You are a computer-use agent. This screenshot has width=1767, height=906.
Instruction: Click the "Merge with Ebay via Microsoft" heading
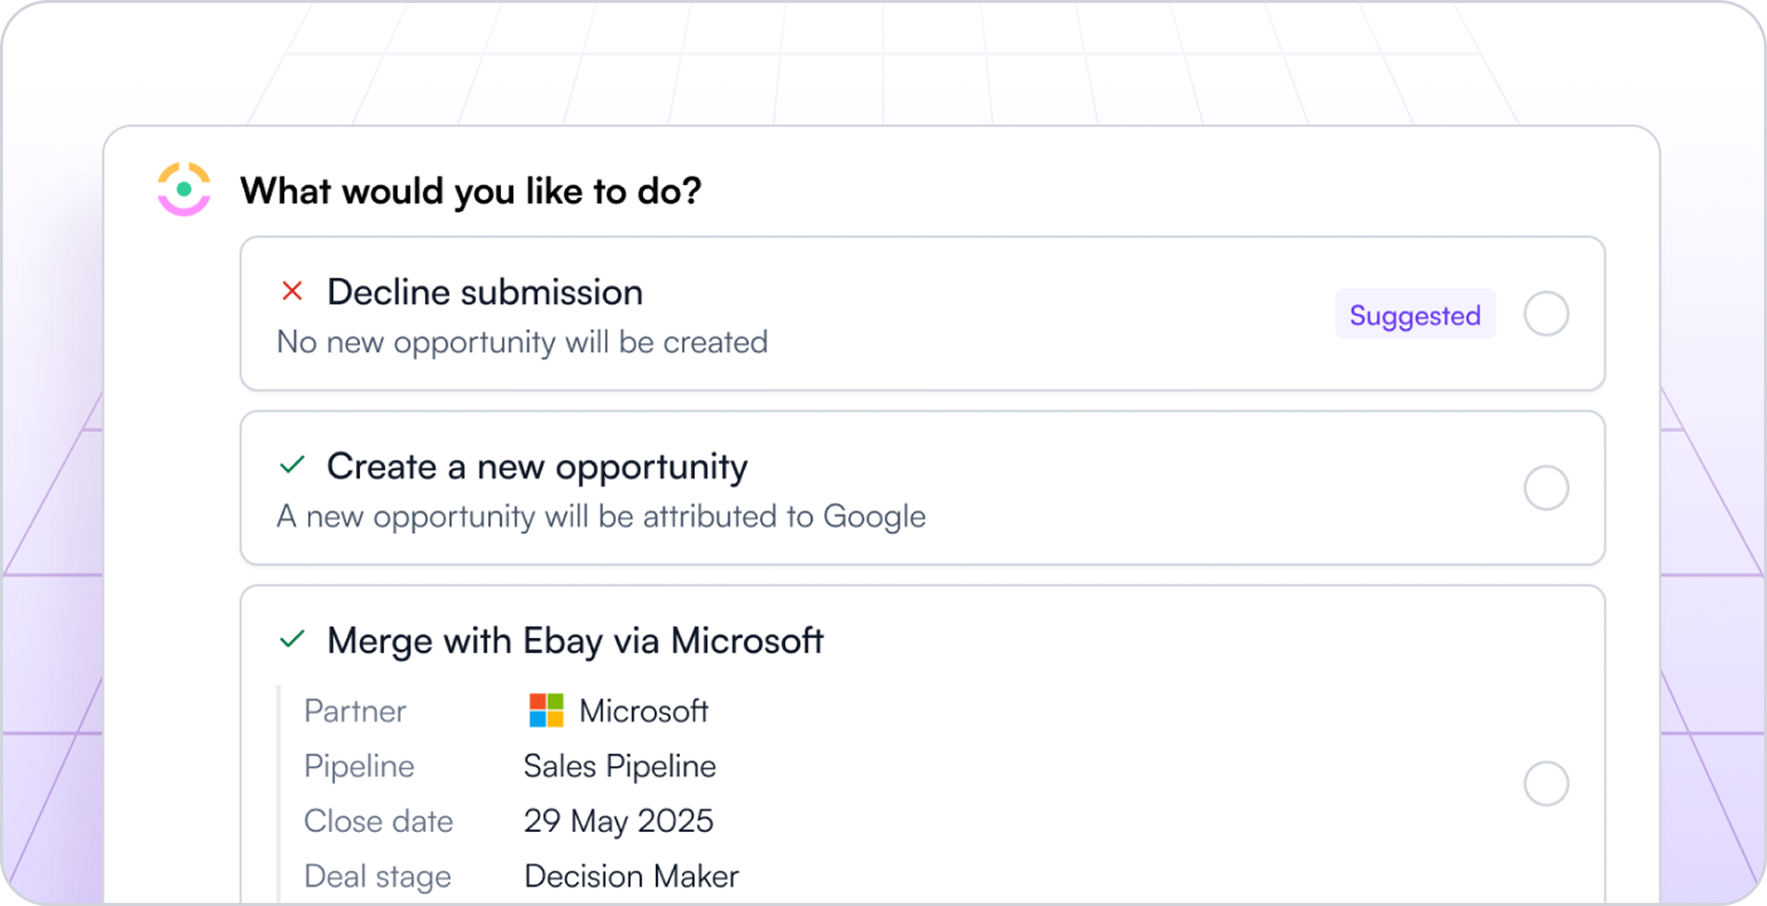click(575, 640)
